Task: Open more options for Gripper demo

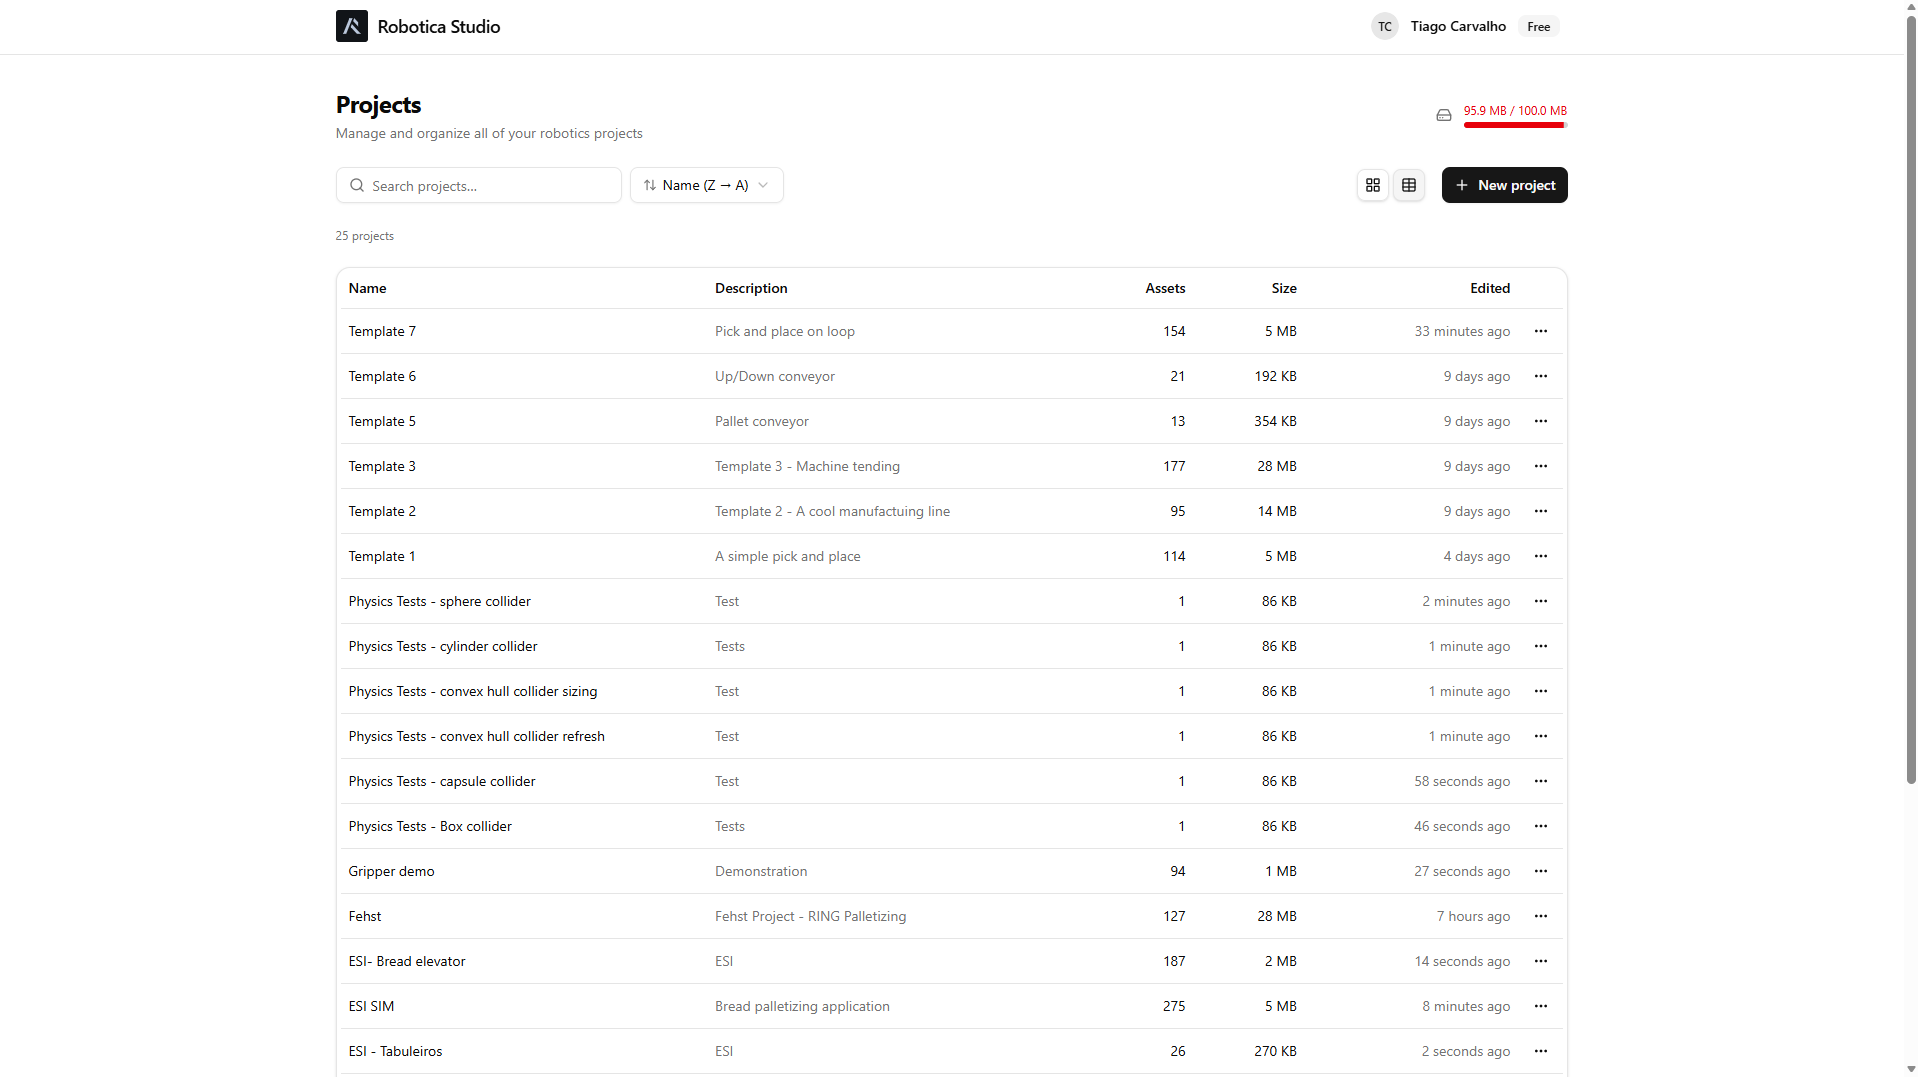Action: click(1540, 871)
